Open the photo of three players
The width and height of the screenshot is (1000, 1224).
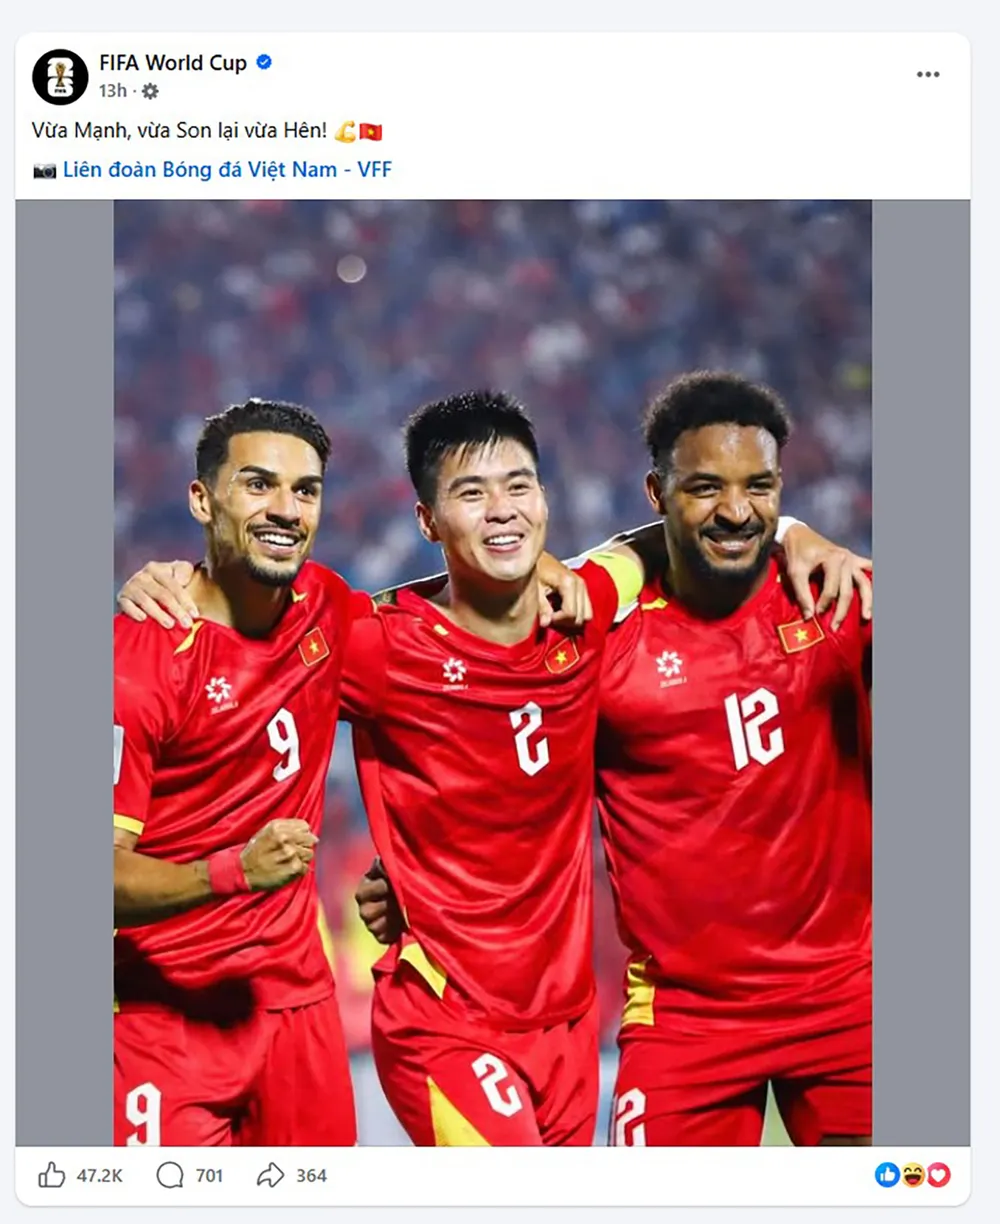click(x=492, y=673)
